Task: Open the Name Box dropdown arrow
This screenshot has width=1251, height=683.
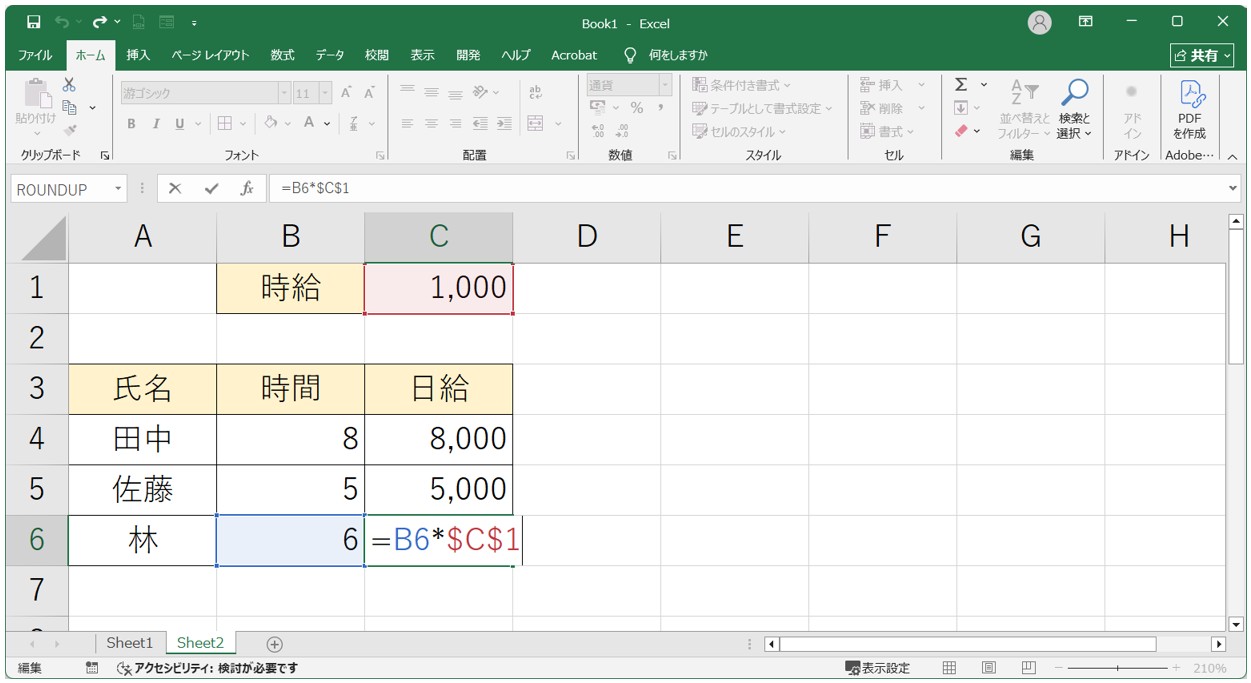Action: pyautogui.click(x=118, y=188)
